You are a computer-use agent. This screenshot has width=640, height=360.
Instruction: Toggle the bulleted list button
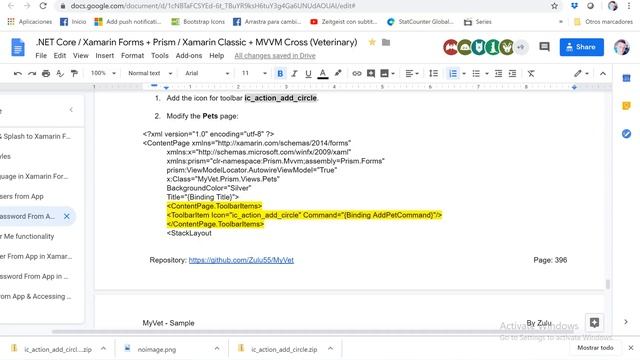(x=476, y=73)
